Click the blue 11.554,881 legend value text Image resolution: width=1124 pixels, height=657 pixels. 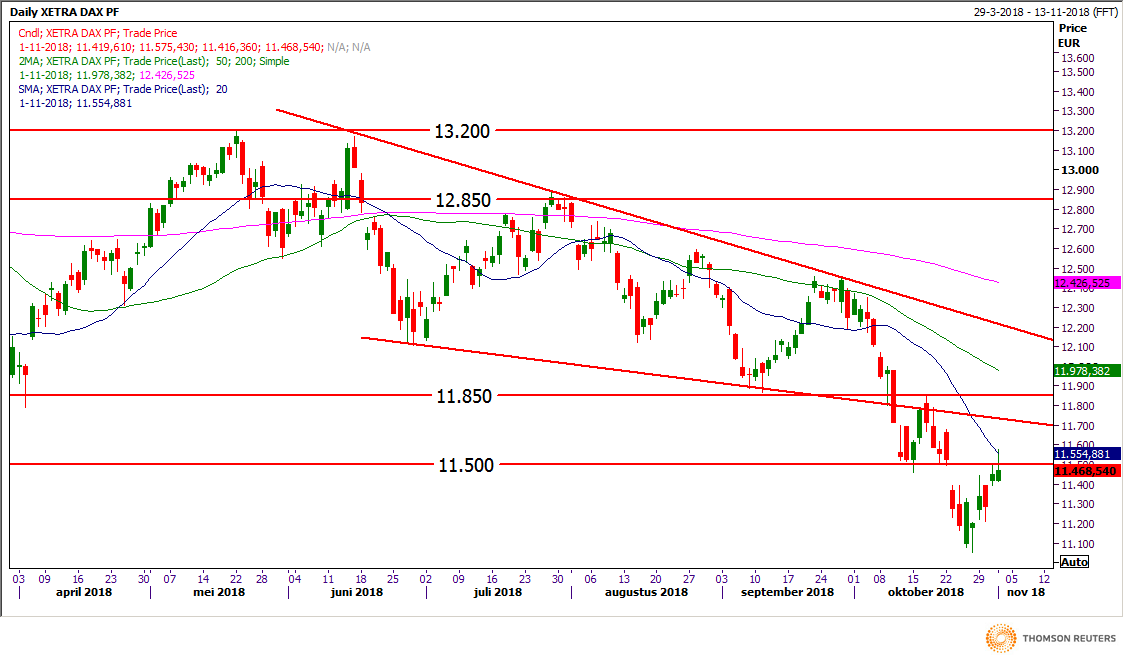pos(105,103)
